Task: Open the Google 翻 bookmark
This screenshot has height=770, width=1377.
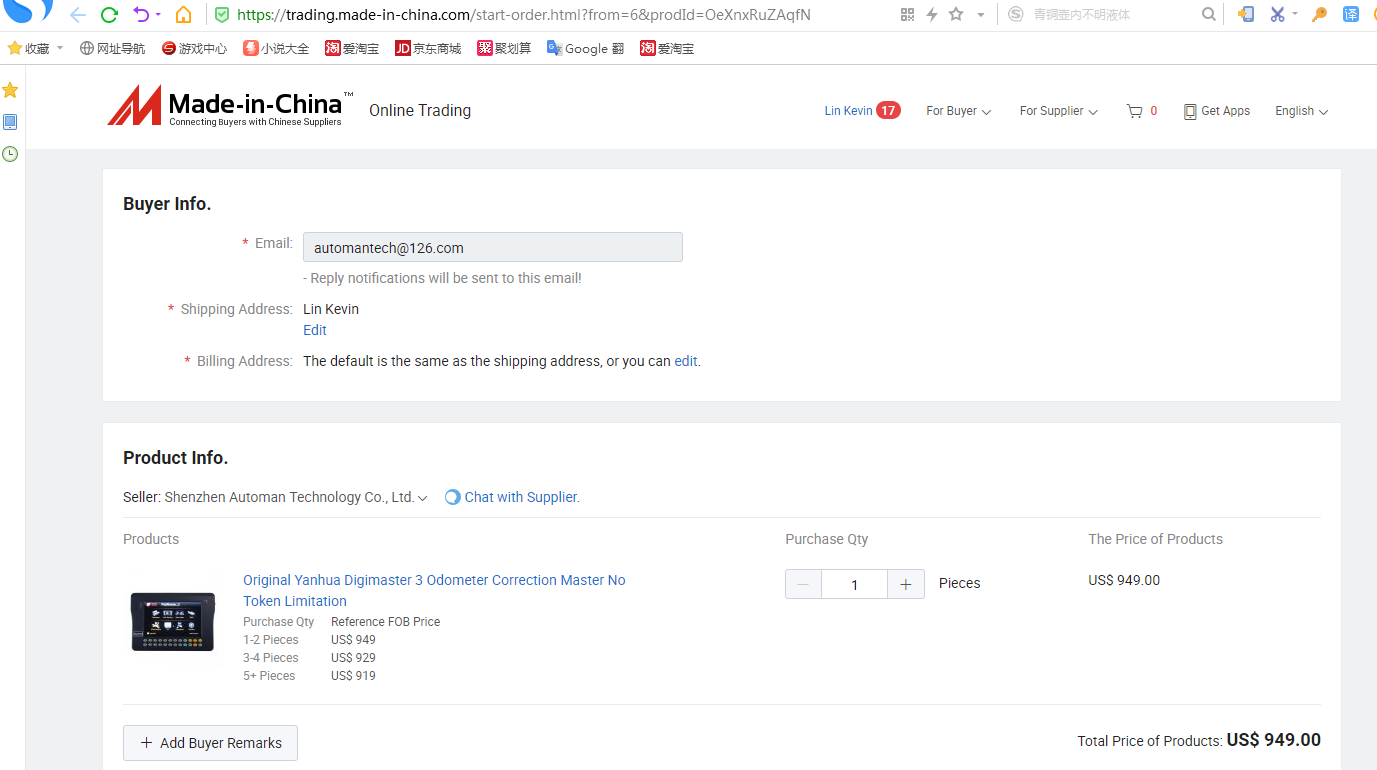Action: coord(585,48)
